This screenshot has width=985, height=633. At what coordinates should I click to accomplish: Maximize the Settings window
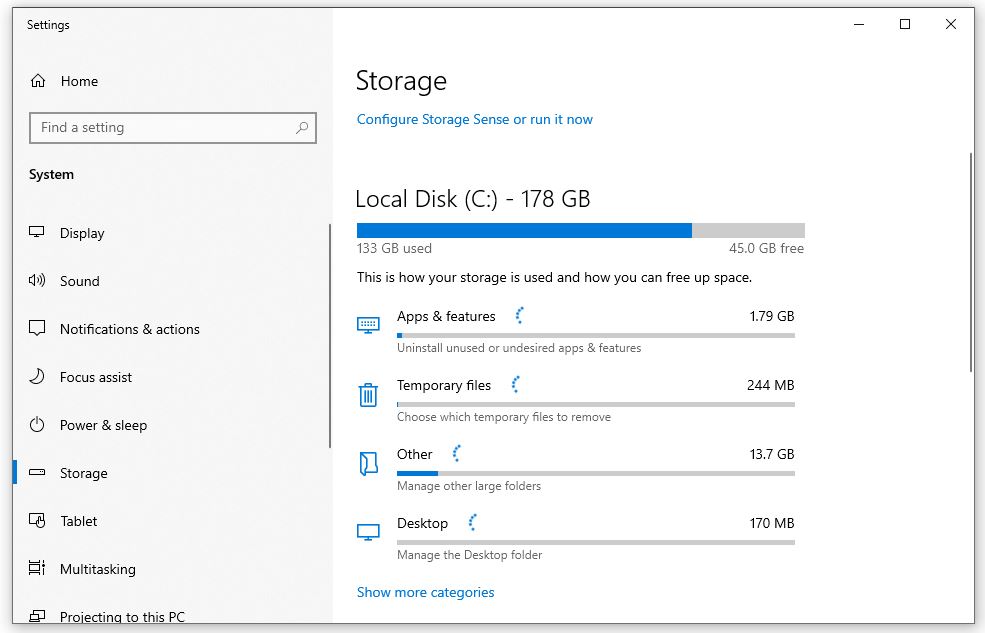click(x=905, y=24)
